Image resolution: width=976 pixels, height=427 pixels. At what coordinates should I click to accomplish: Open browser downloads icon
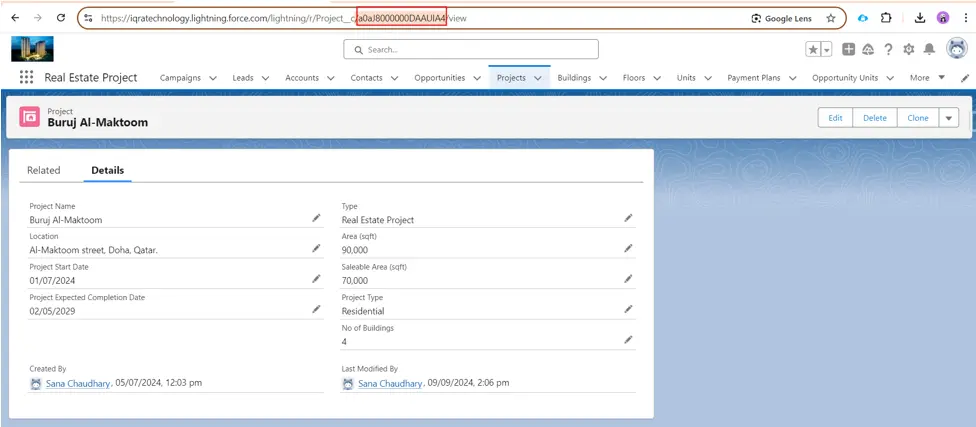pos(919,18)
